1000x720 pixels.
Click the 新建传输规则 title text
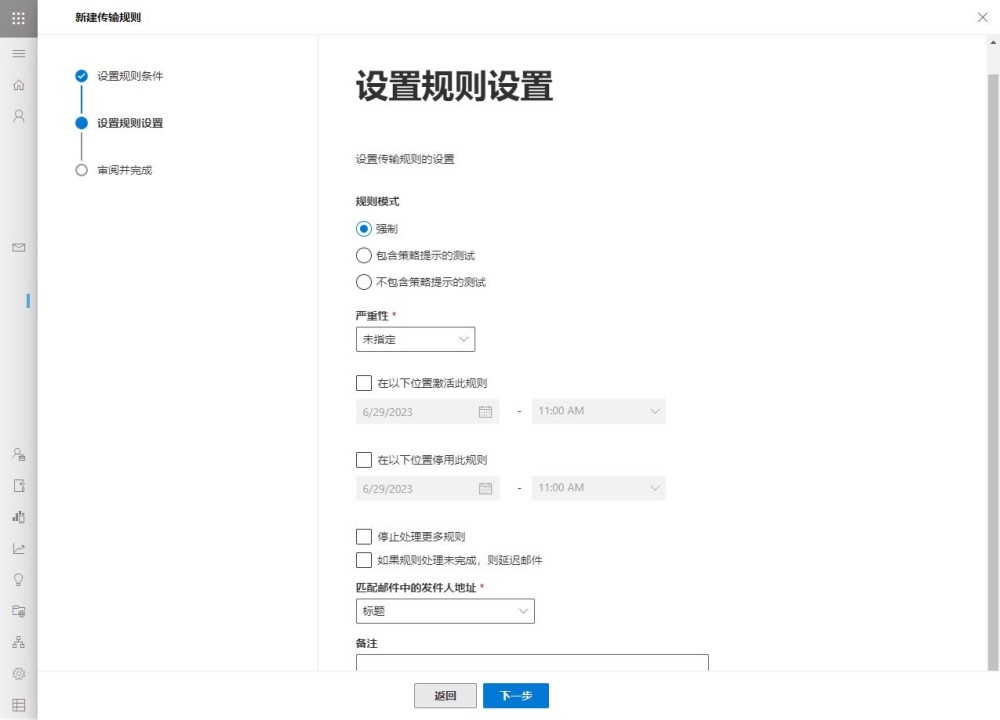click(x=108, y=17)
